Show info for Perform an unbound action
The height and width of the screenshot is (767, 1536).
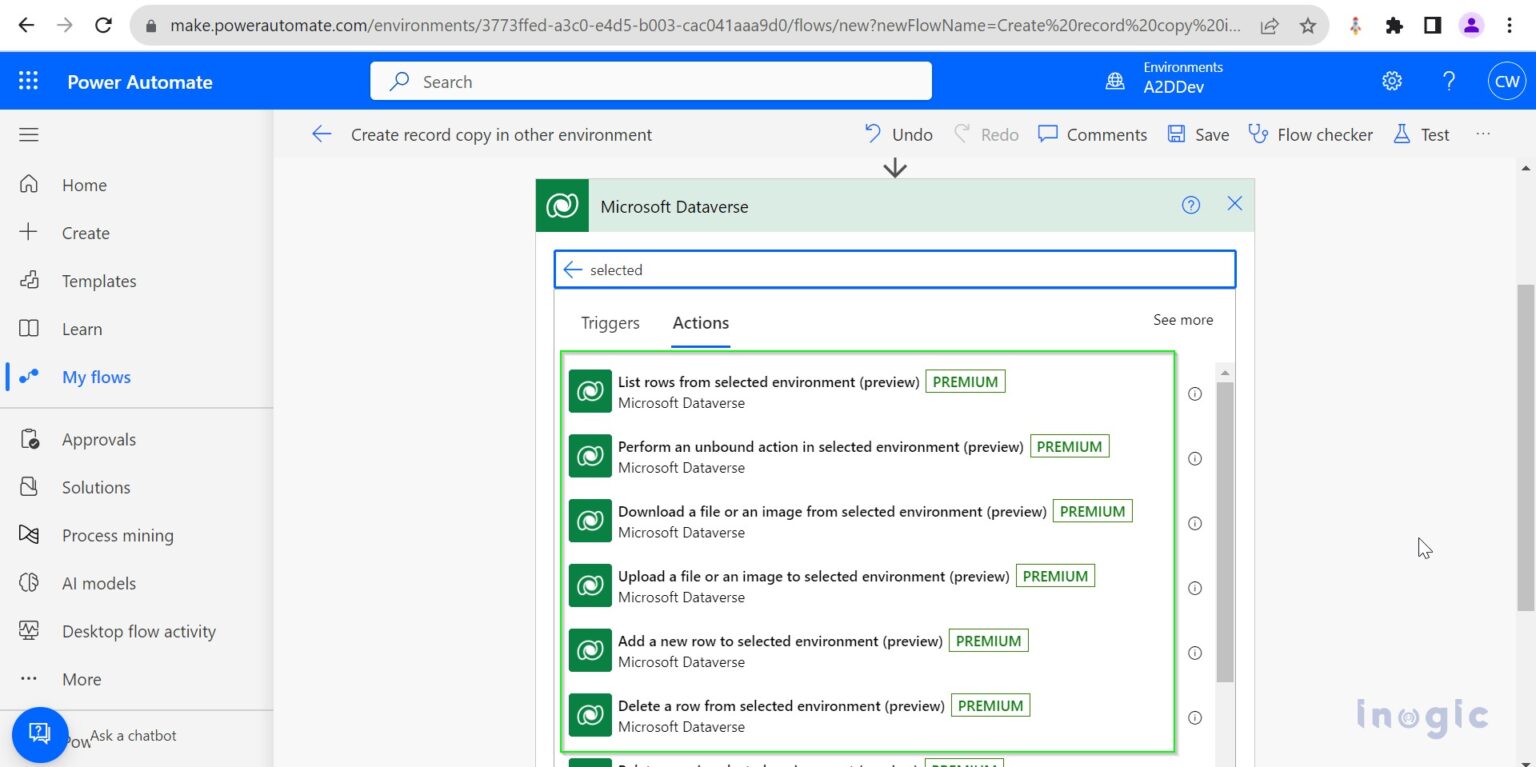1194,459
